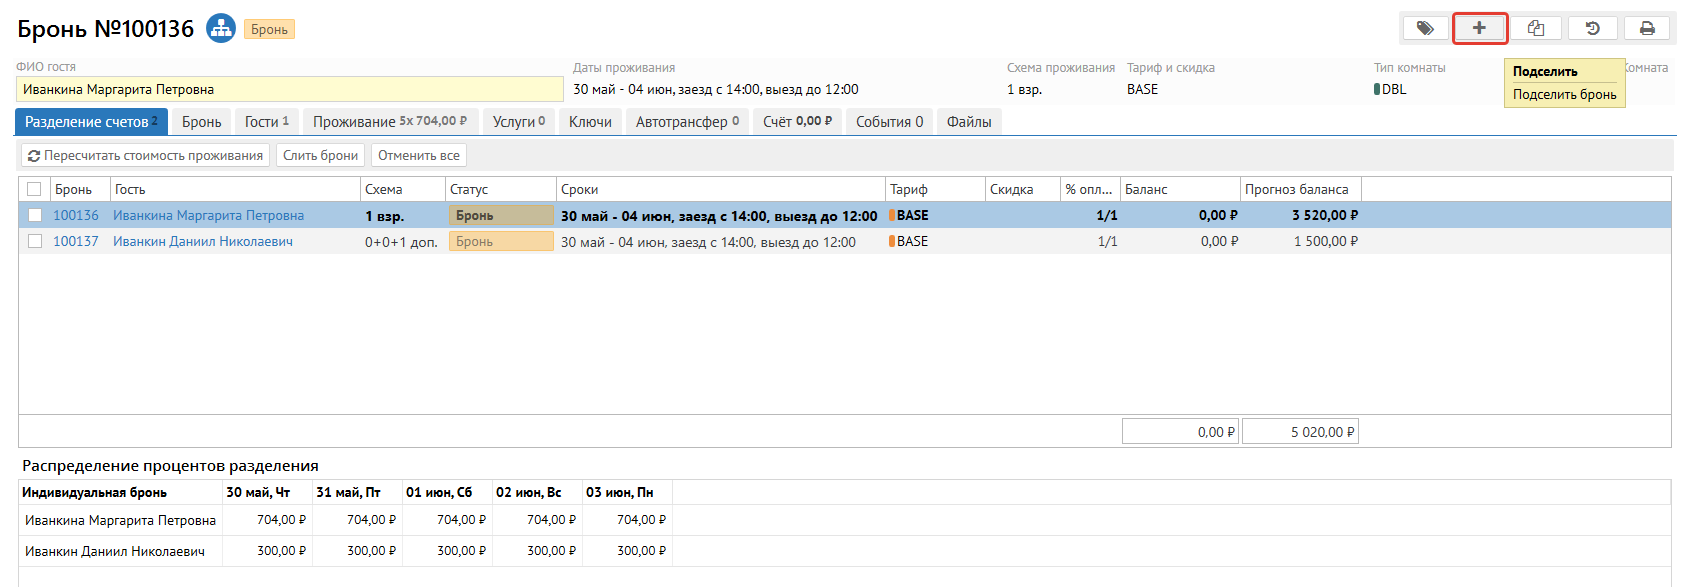Sort by Прогноз баланса column header
Viewport: 1684px width, 587px height.
coord(1301,189)
